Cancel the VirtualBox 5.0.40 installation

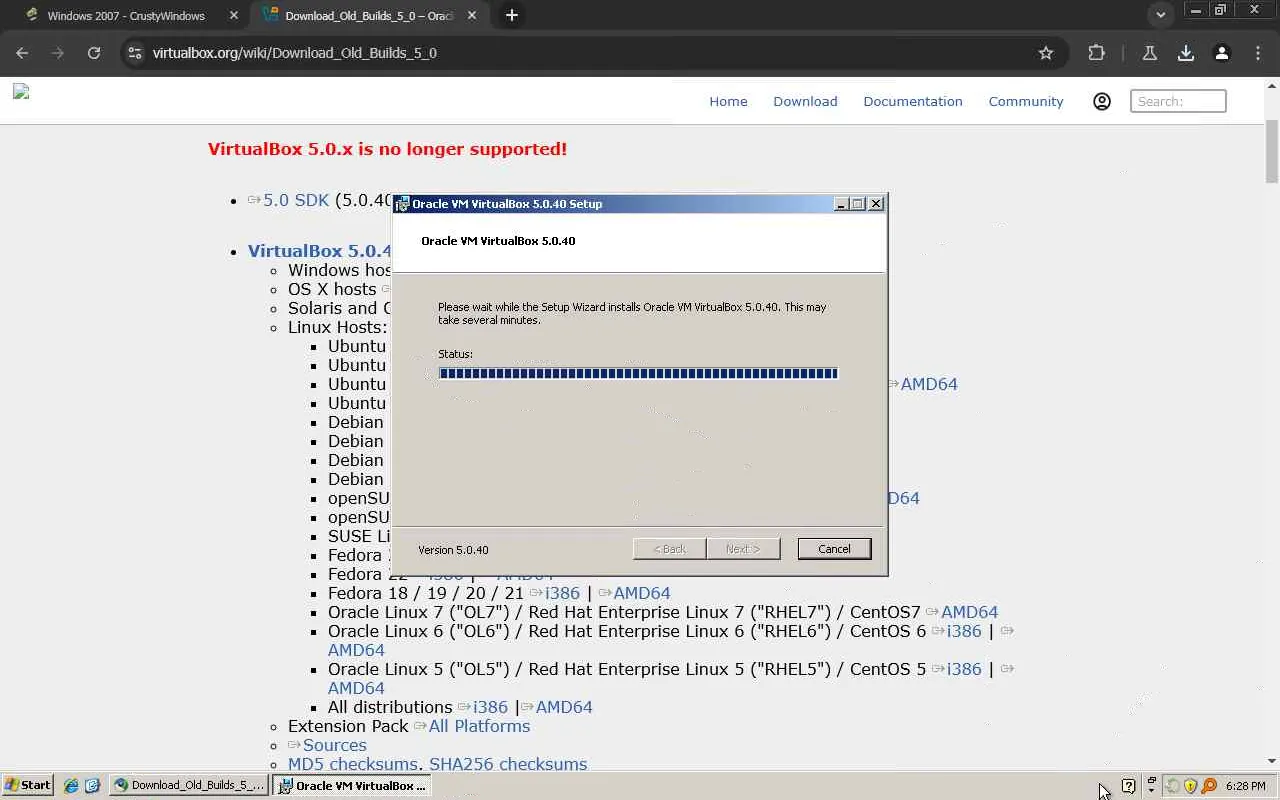[834, 549]
